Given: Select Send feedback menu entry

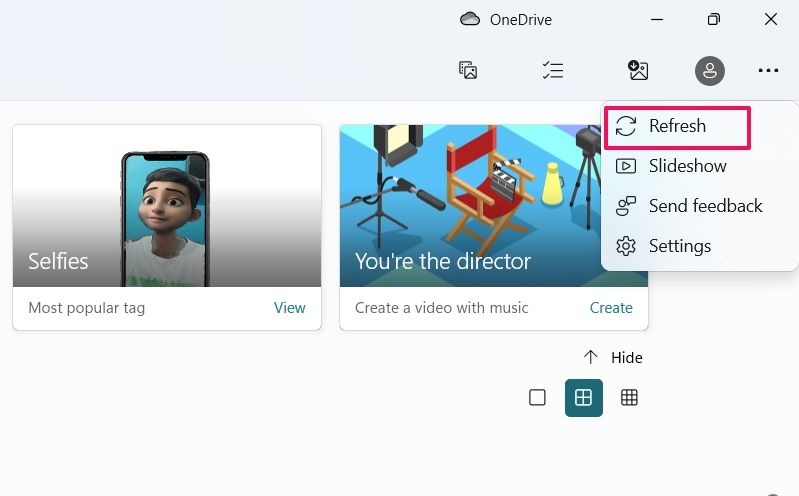Looking at the screenshot, I should pyautogui.click(x=699, y=206).
